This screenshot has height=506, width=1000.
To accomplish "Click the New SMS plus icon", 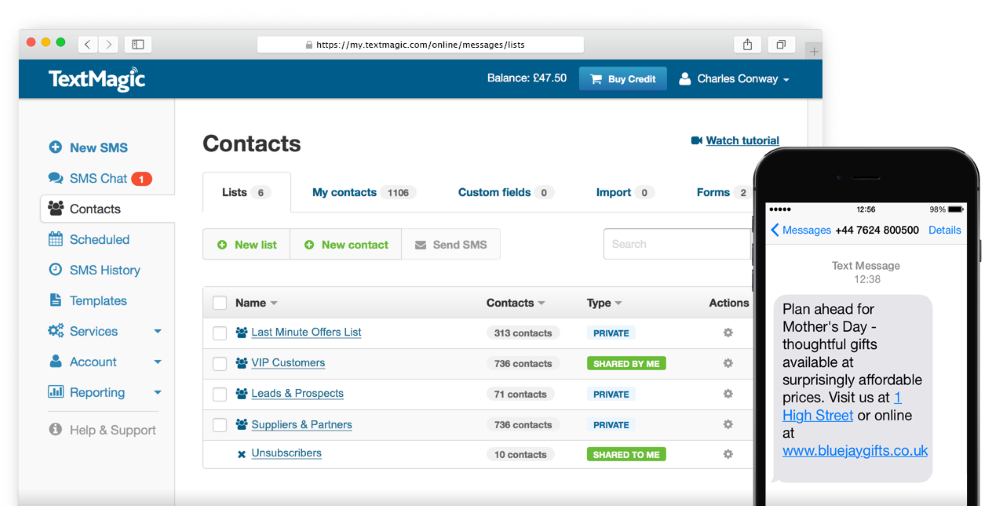I will [55, 147].
